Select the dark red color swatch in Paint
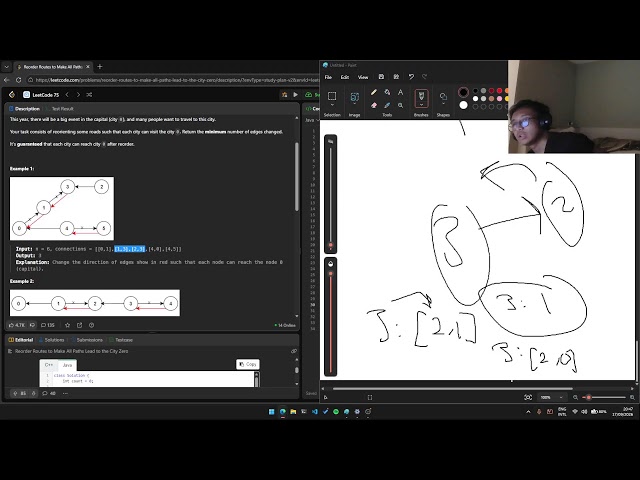640x480 pixels. (x=491, y=91)
